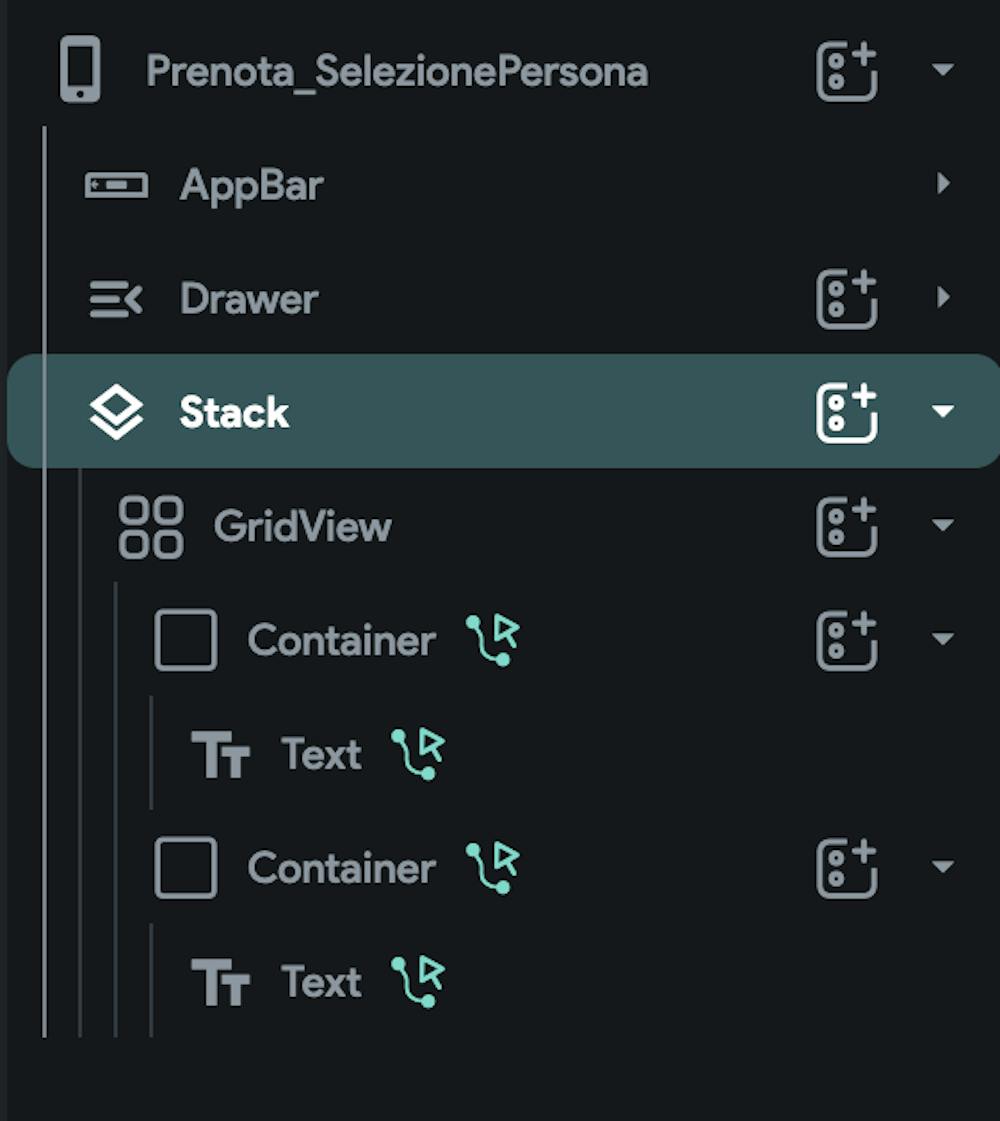Click the add-widget icon on Prenota_SelezionePersona row

click(x=846, y=71)
